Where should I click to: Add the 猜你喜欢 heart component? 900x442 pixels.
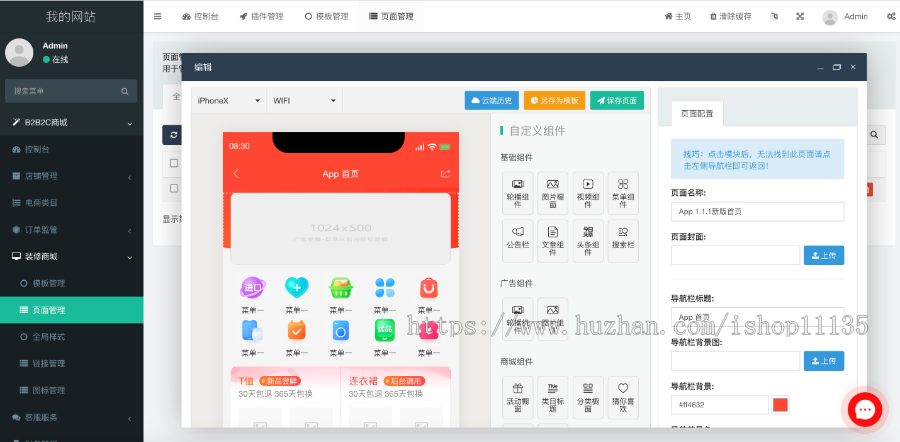623,398
